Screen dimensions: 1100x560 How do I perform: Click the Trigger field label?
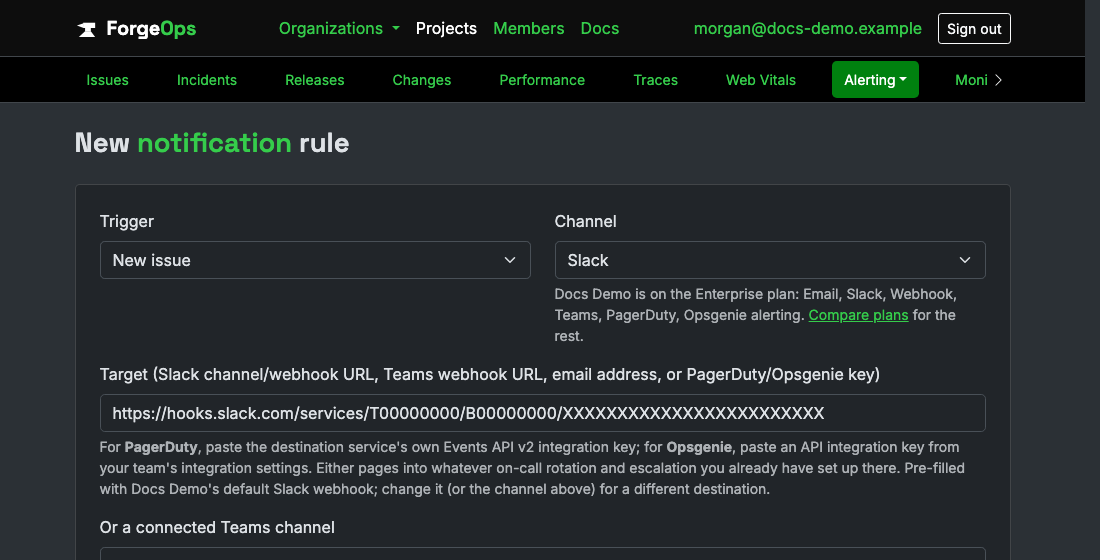click(x=127, y=221)
